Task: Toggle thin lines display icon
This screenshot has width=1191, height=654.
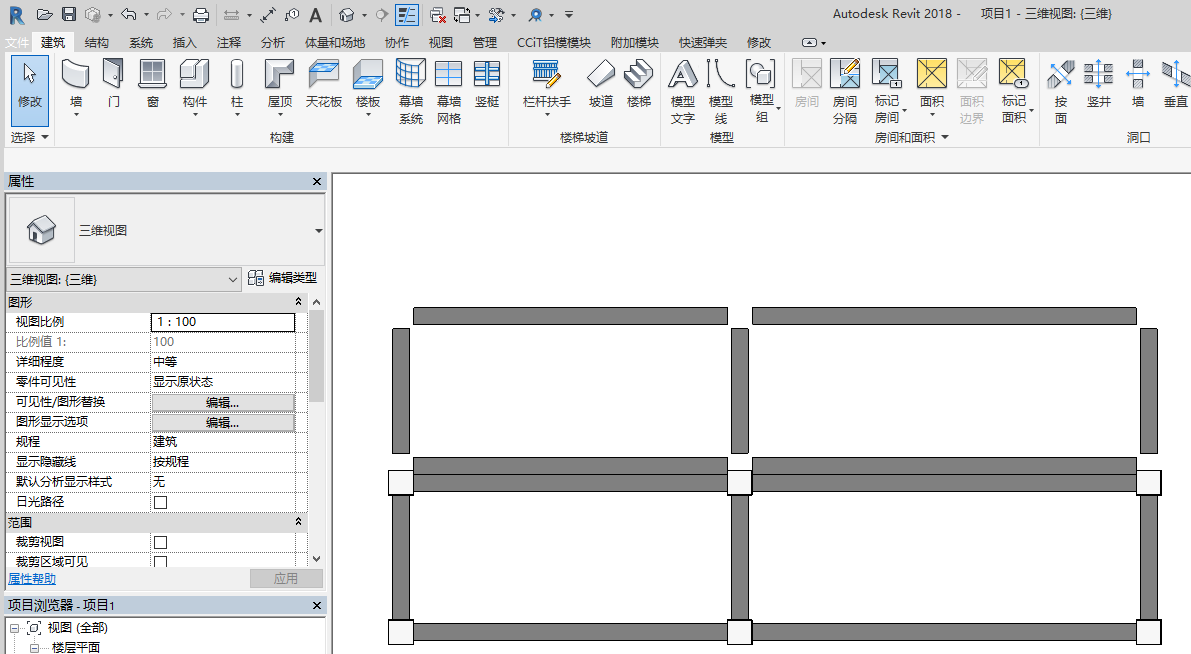Action: pos(407,14)
